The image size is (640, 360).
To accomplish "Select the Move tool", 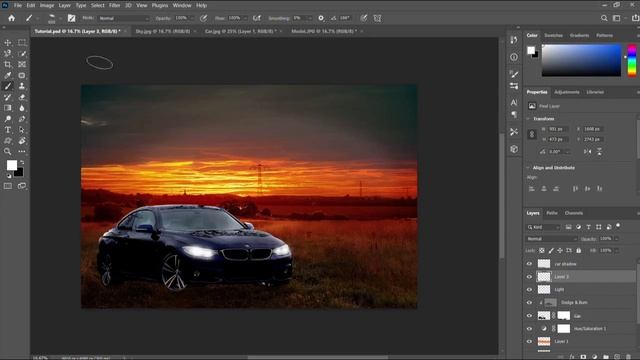I will (8, 43).
